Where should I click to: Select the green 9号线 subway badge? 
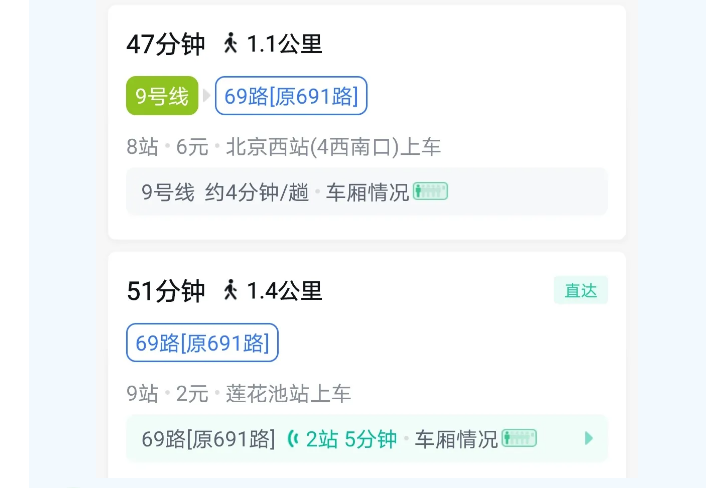(x=162, y=96)
